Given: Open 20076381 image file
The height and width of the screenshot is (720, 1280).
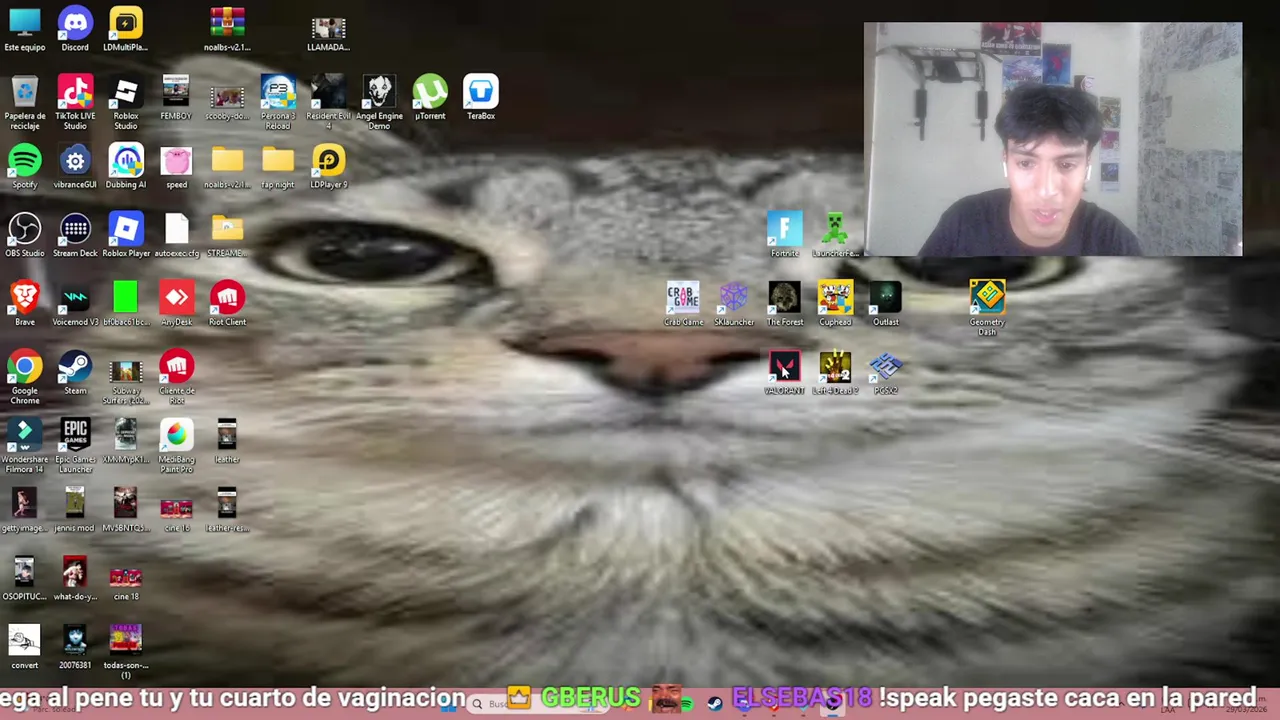Looking at the screenshot, I should click(75, 647).
